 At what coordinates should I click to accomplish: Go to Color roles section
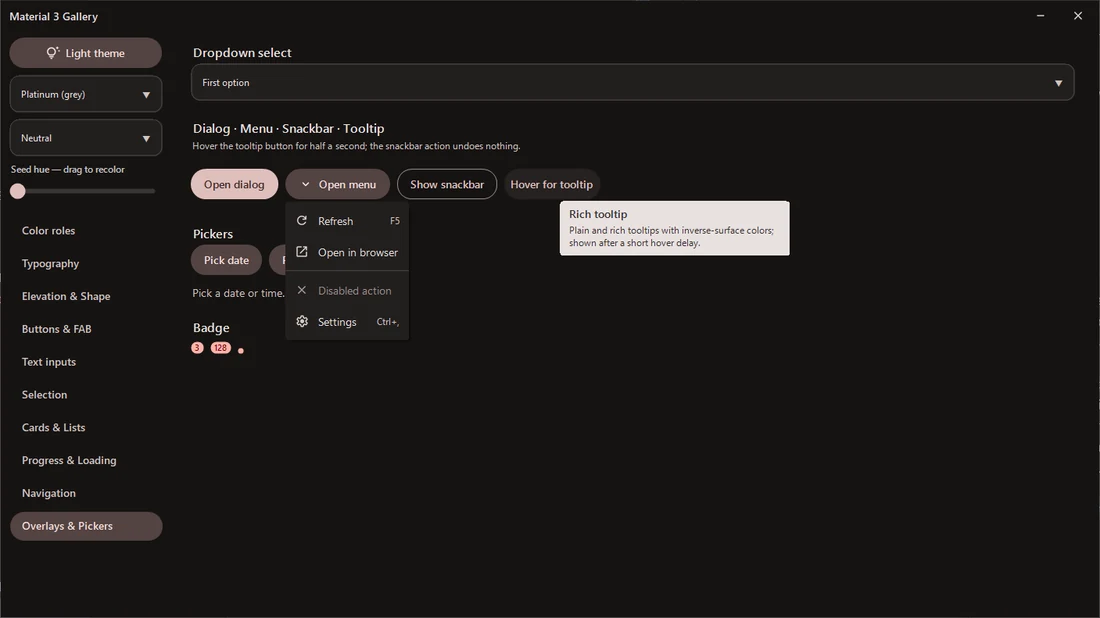click(x=86, y=231)
